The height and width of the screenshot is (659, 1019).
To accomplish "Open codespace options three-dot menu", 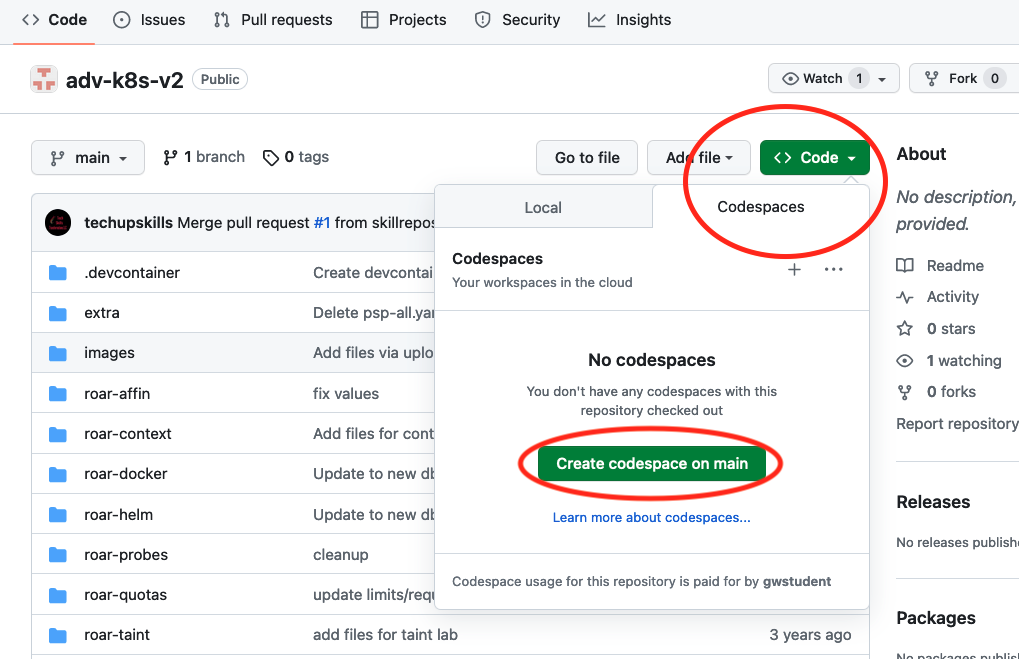I will (x=833, y=269).
